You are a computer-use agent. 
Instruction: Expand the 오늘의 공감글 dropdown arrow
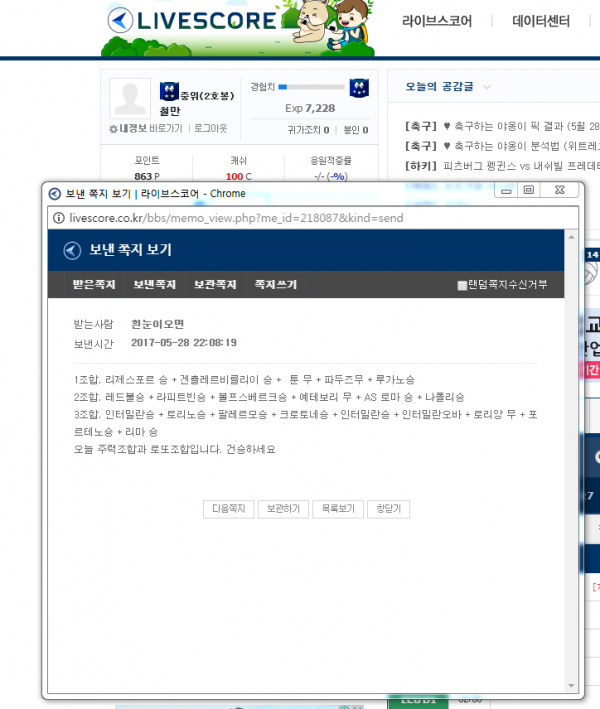pyautogui.click(x=487, y=87)
